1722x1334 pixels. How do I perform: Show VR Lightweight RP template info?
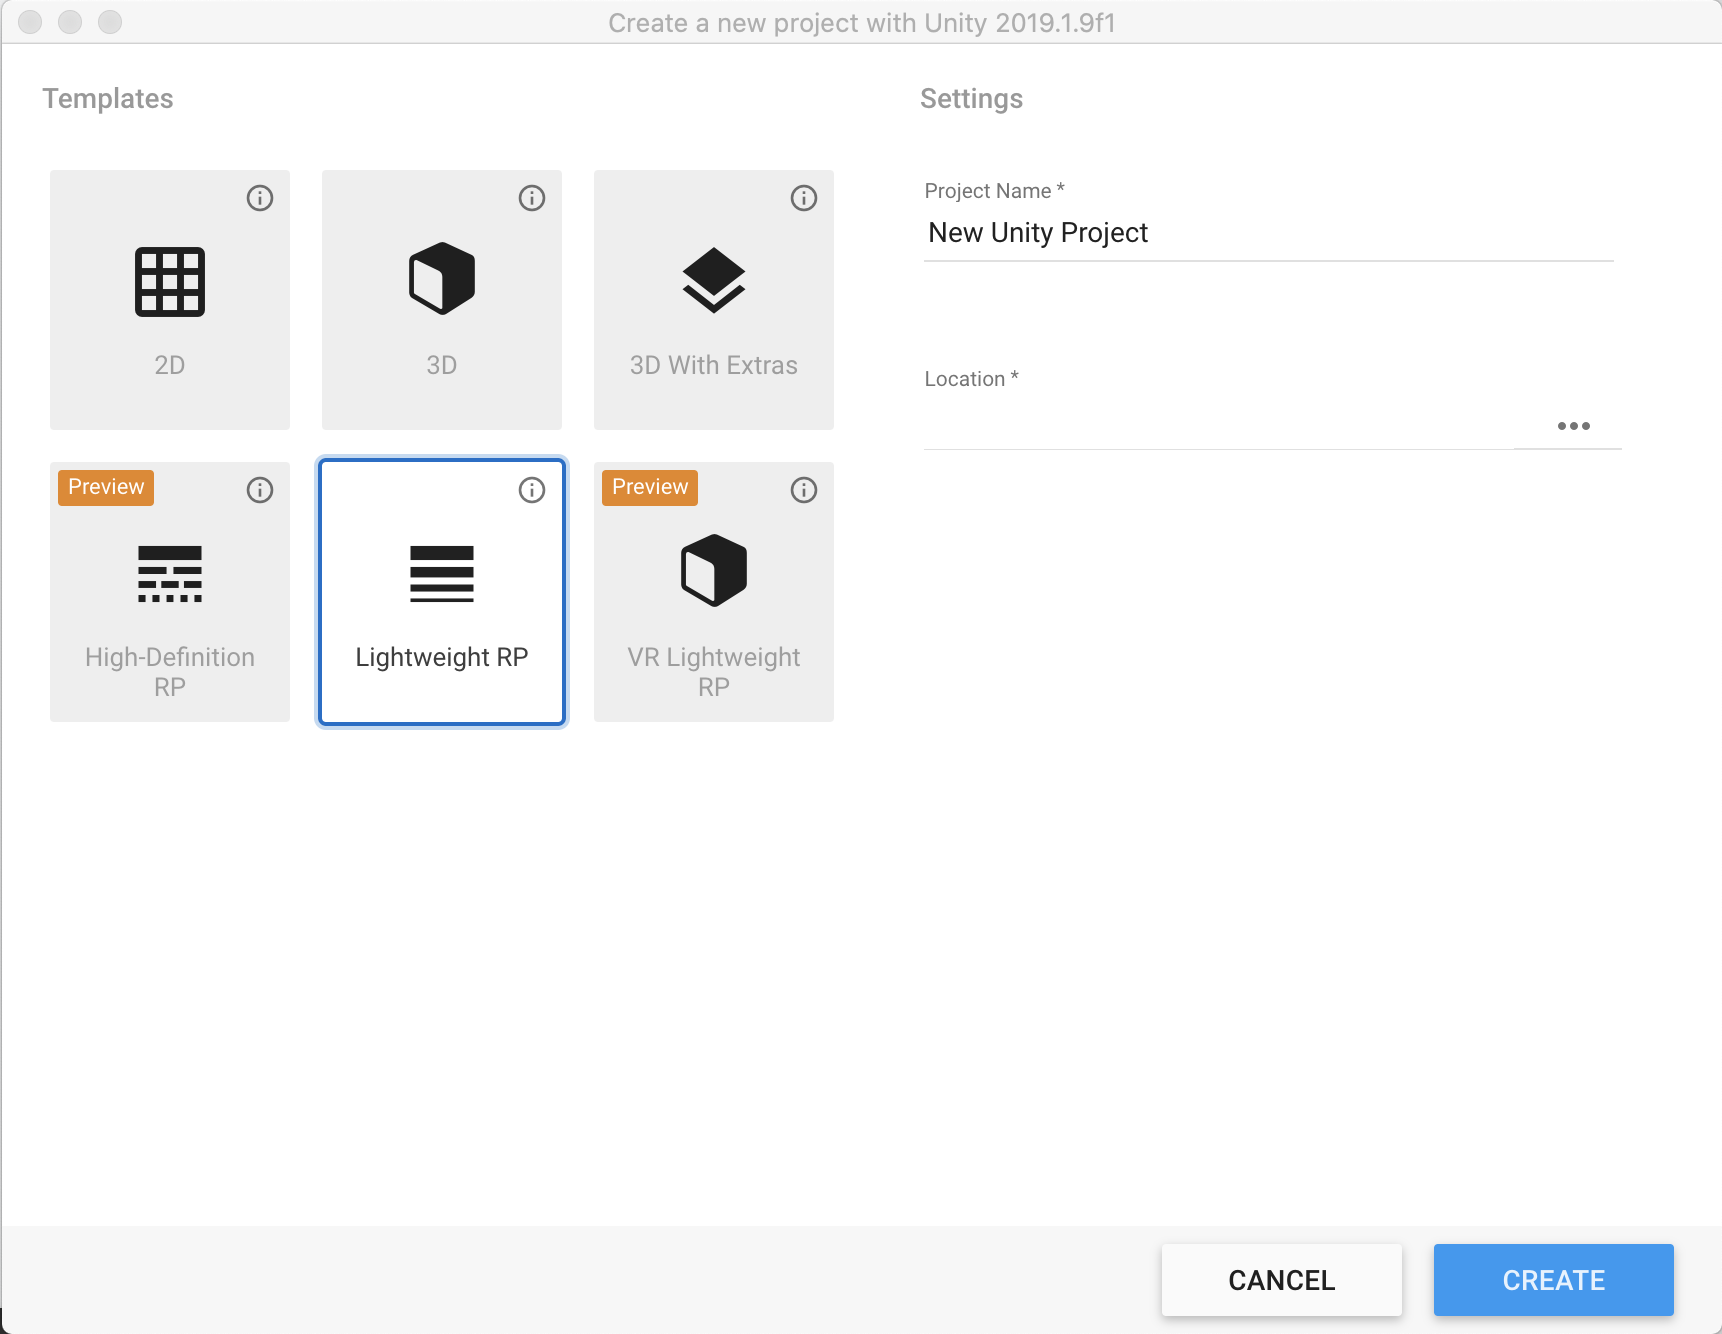[x=804, y=490]
